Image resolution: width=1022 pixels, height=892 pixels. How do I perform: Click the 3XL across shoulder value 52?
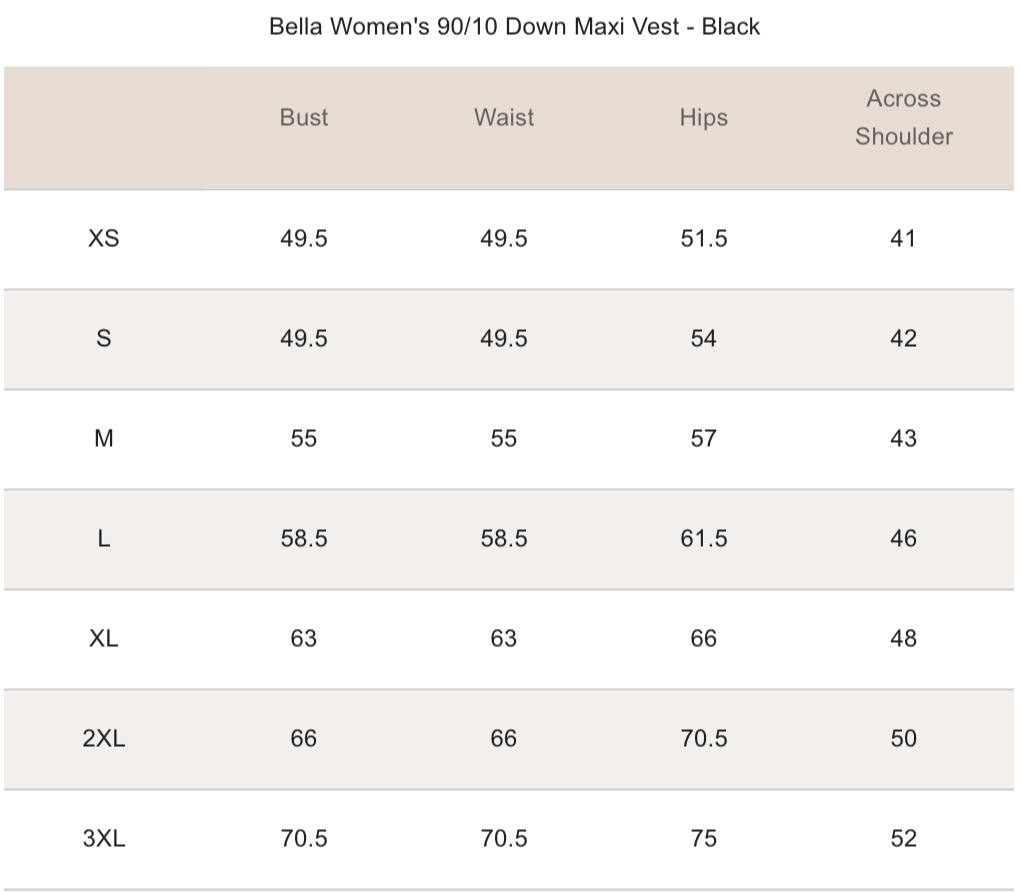click(903, 838)
